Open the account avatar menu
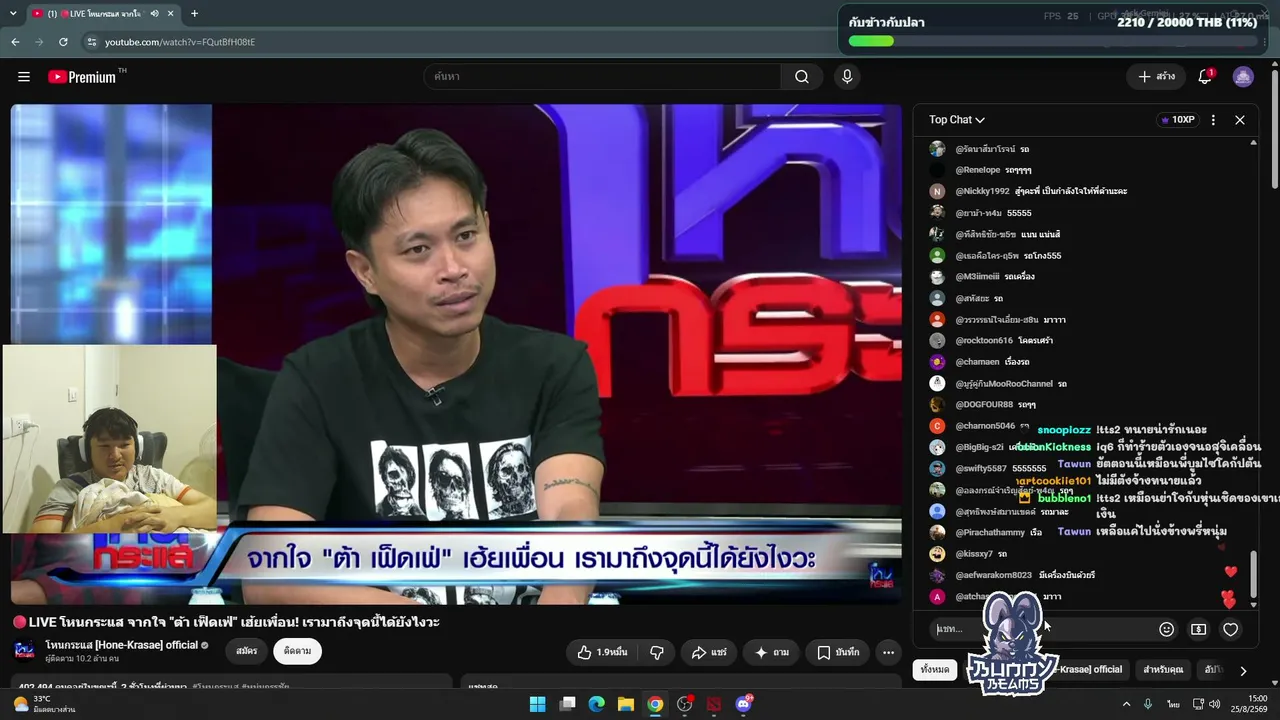Image resolution: width=1280 pixels, height=720 pixels. pos(1243,77)
